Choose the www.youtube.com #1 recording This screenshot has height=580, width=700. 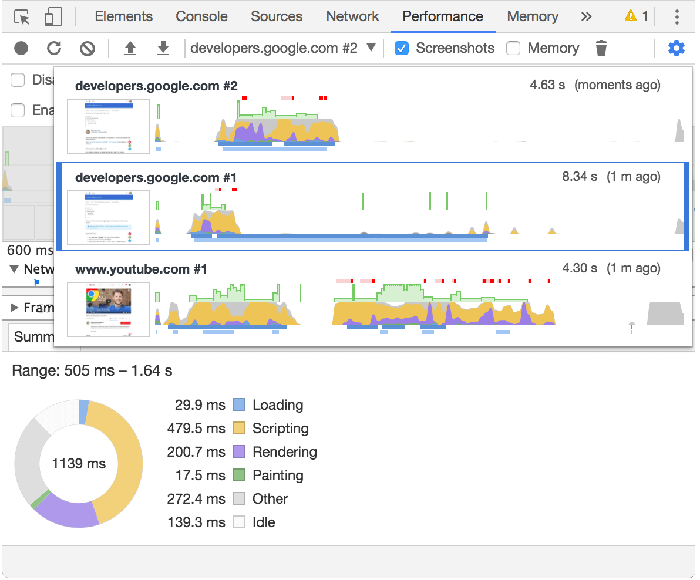[372, 297]
